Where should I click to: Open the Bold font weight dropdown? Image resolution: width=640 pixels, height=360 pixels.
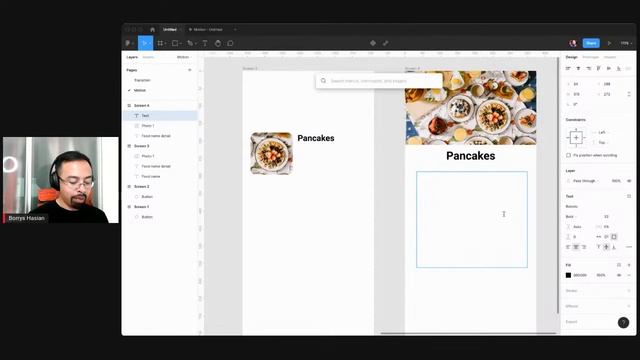pyautogui.click(x=571, y=216)
